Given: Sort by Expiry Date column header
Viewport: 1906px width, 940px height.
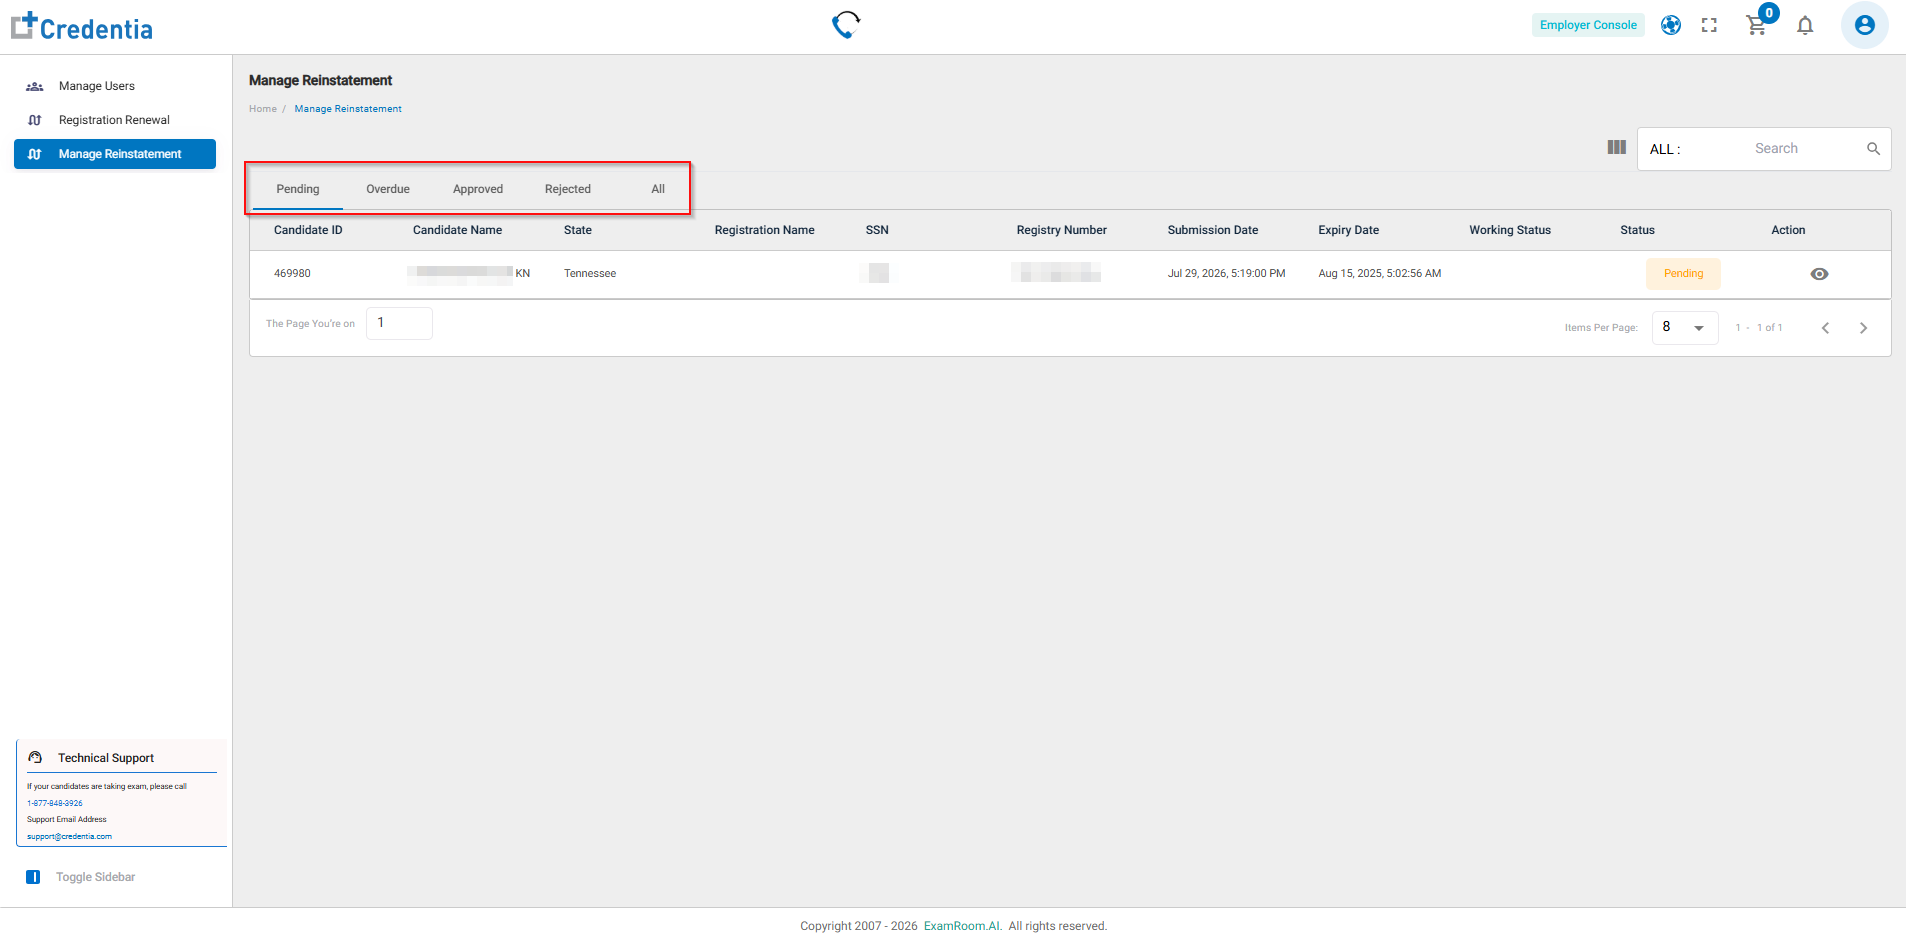Looking at the screenshot, I should pos(1348,230).
